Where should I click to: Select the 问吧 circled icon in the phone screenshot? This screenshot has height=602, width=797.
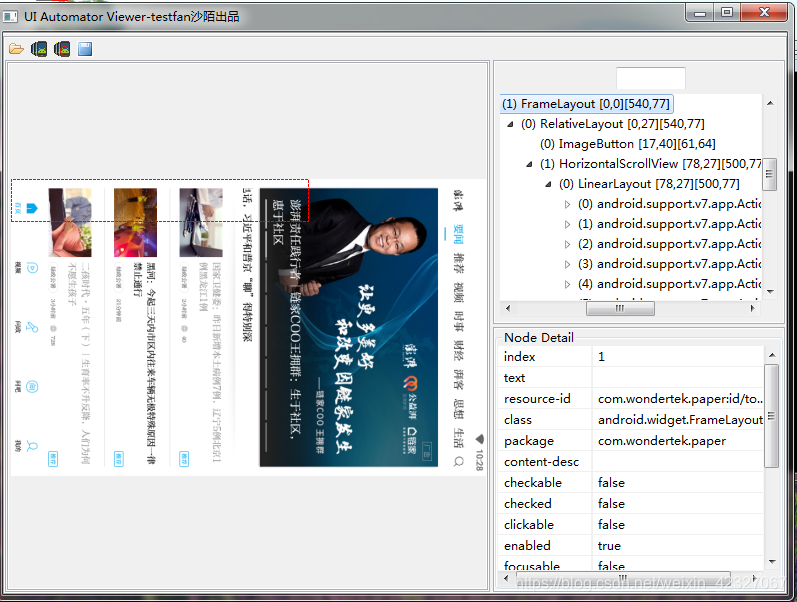(x=32, y=387)
